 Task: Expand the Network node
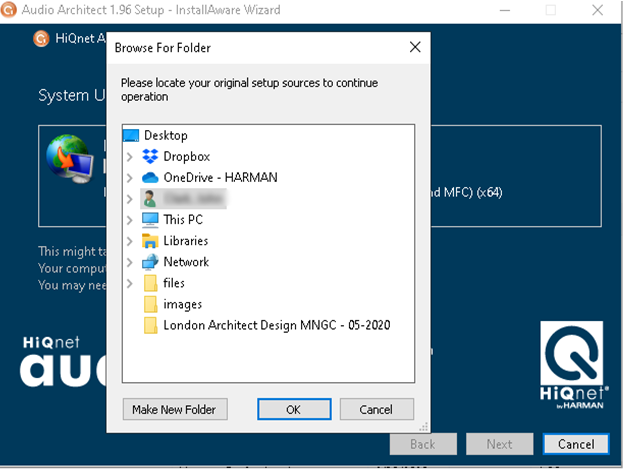130,262
